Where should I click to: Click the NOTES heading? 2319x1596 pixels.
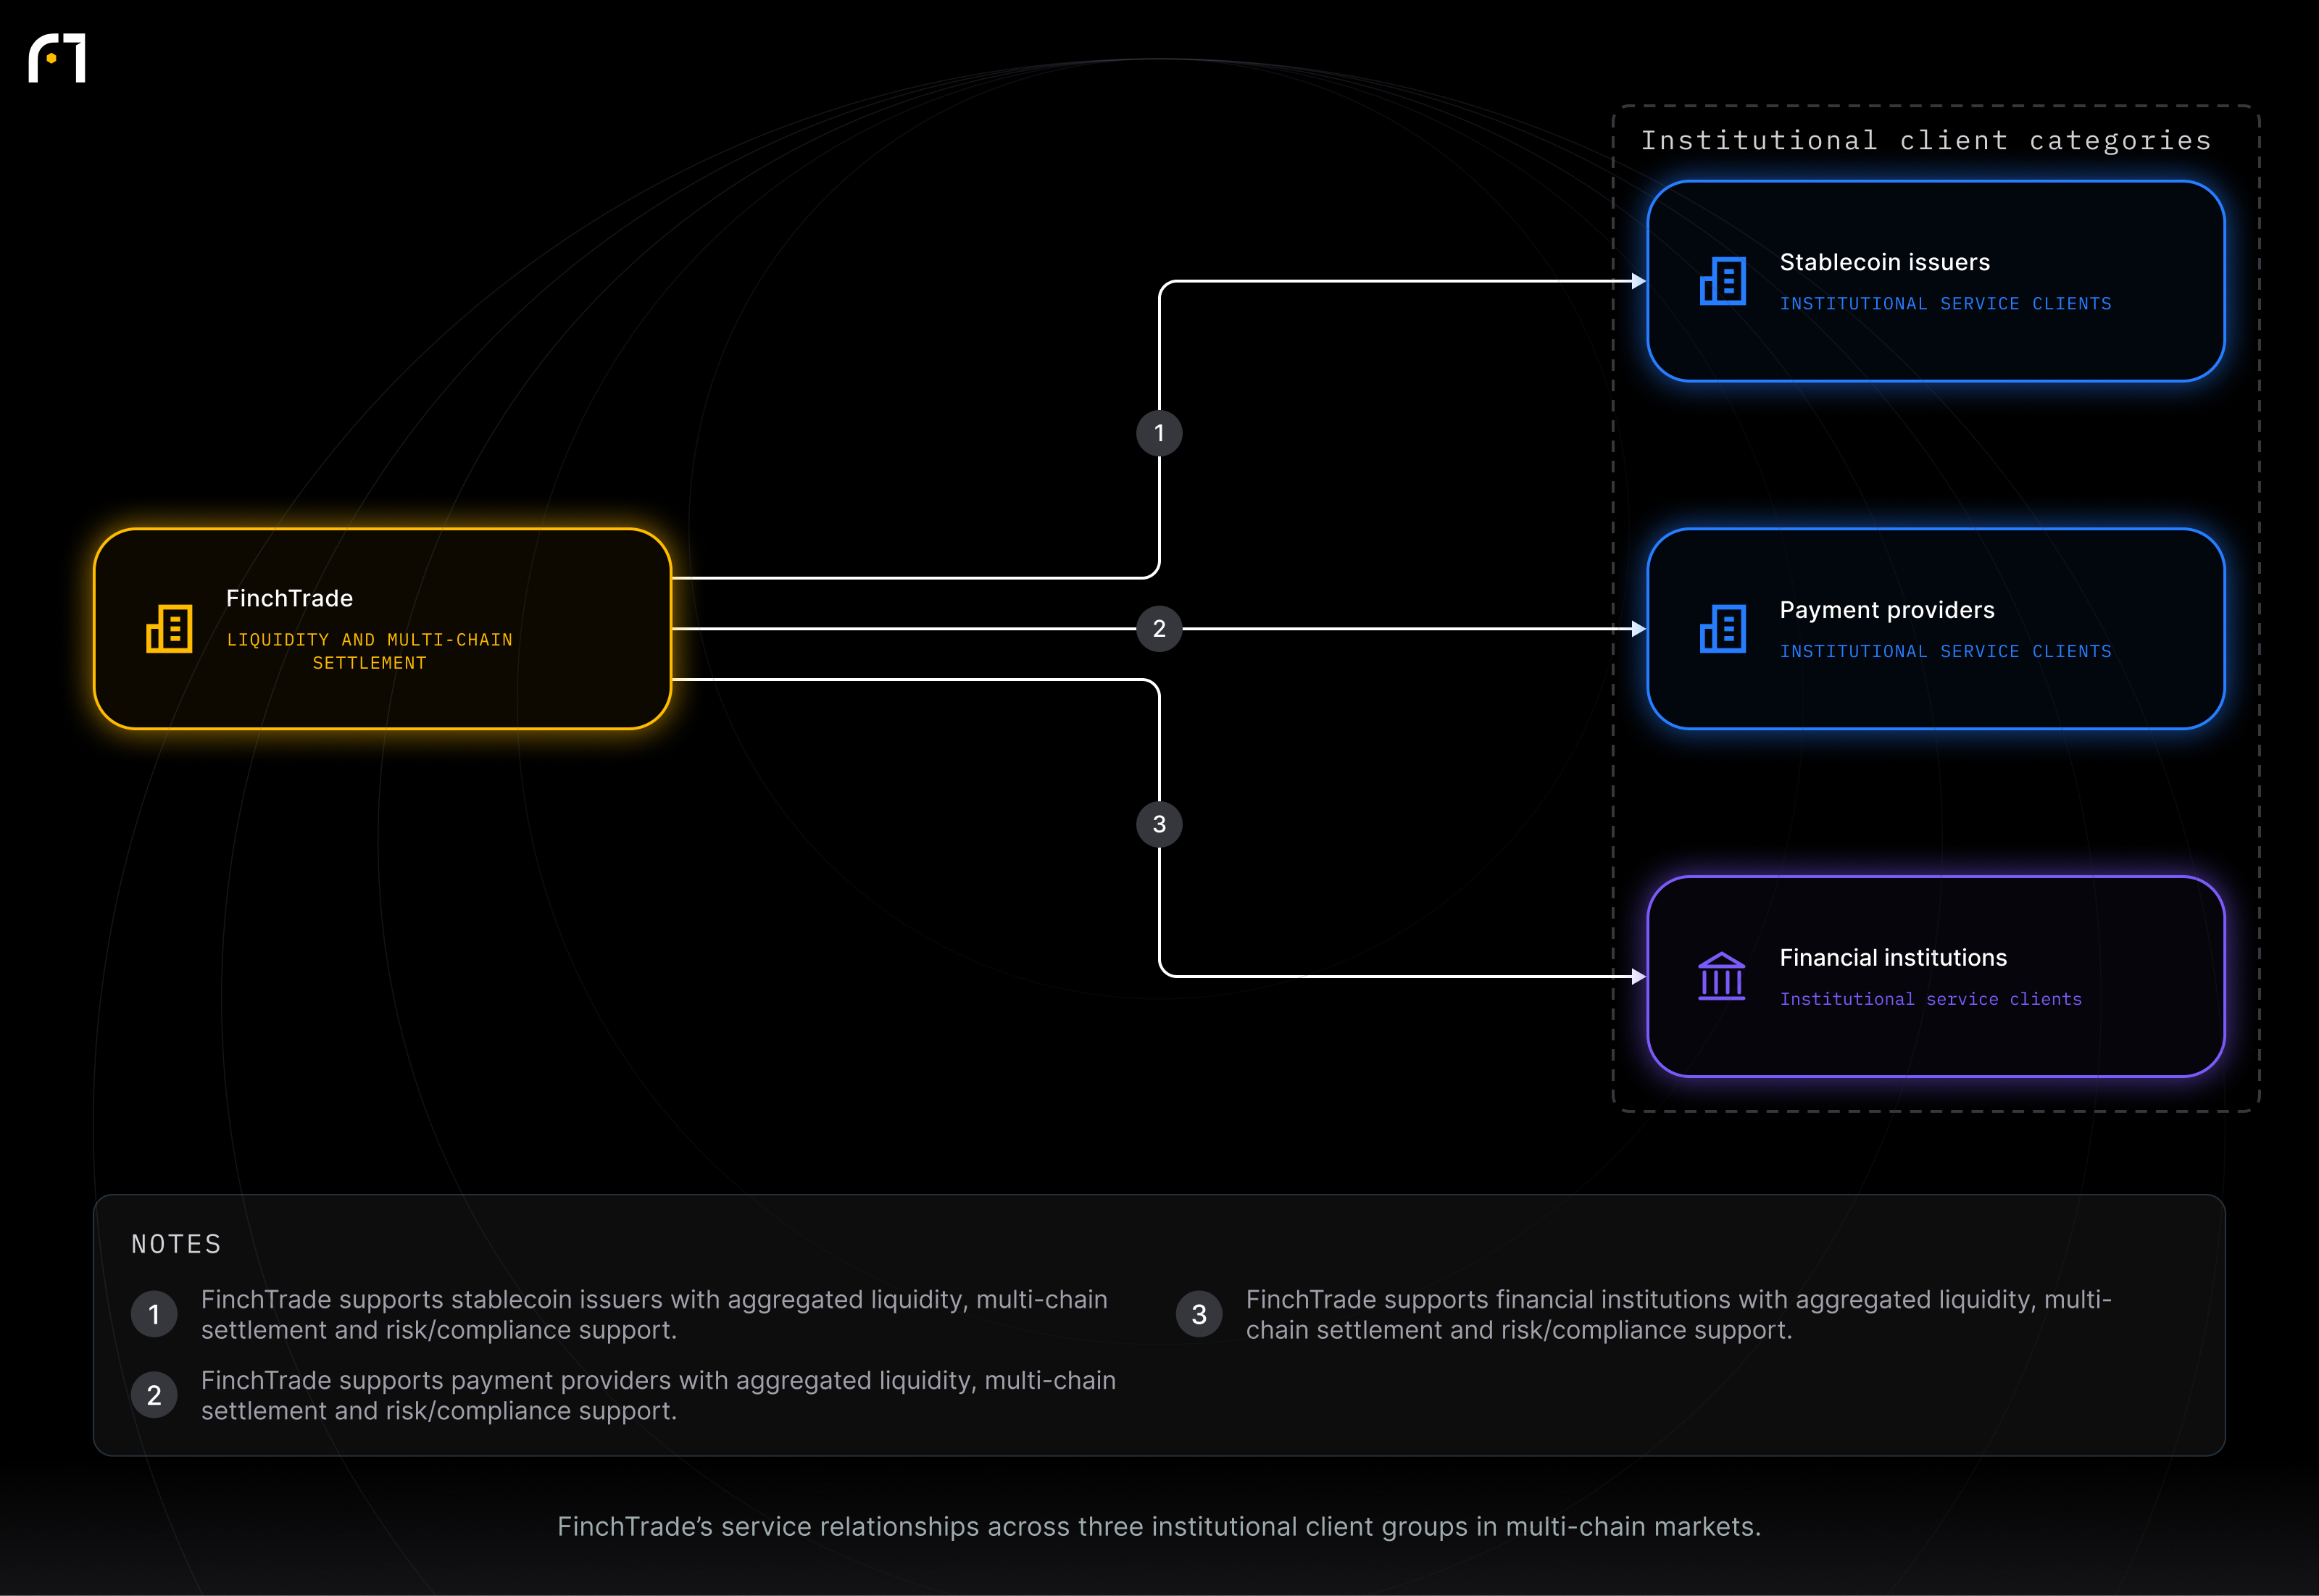tap(176, 1244)
